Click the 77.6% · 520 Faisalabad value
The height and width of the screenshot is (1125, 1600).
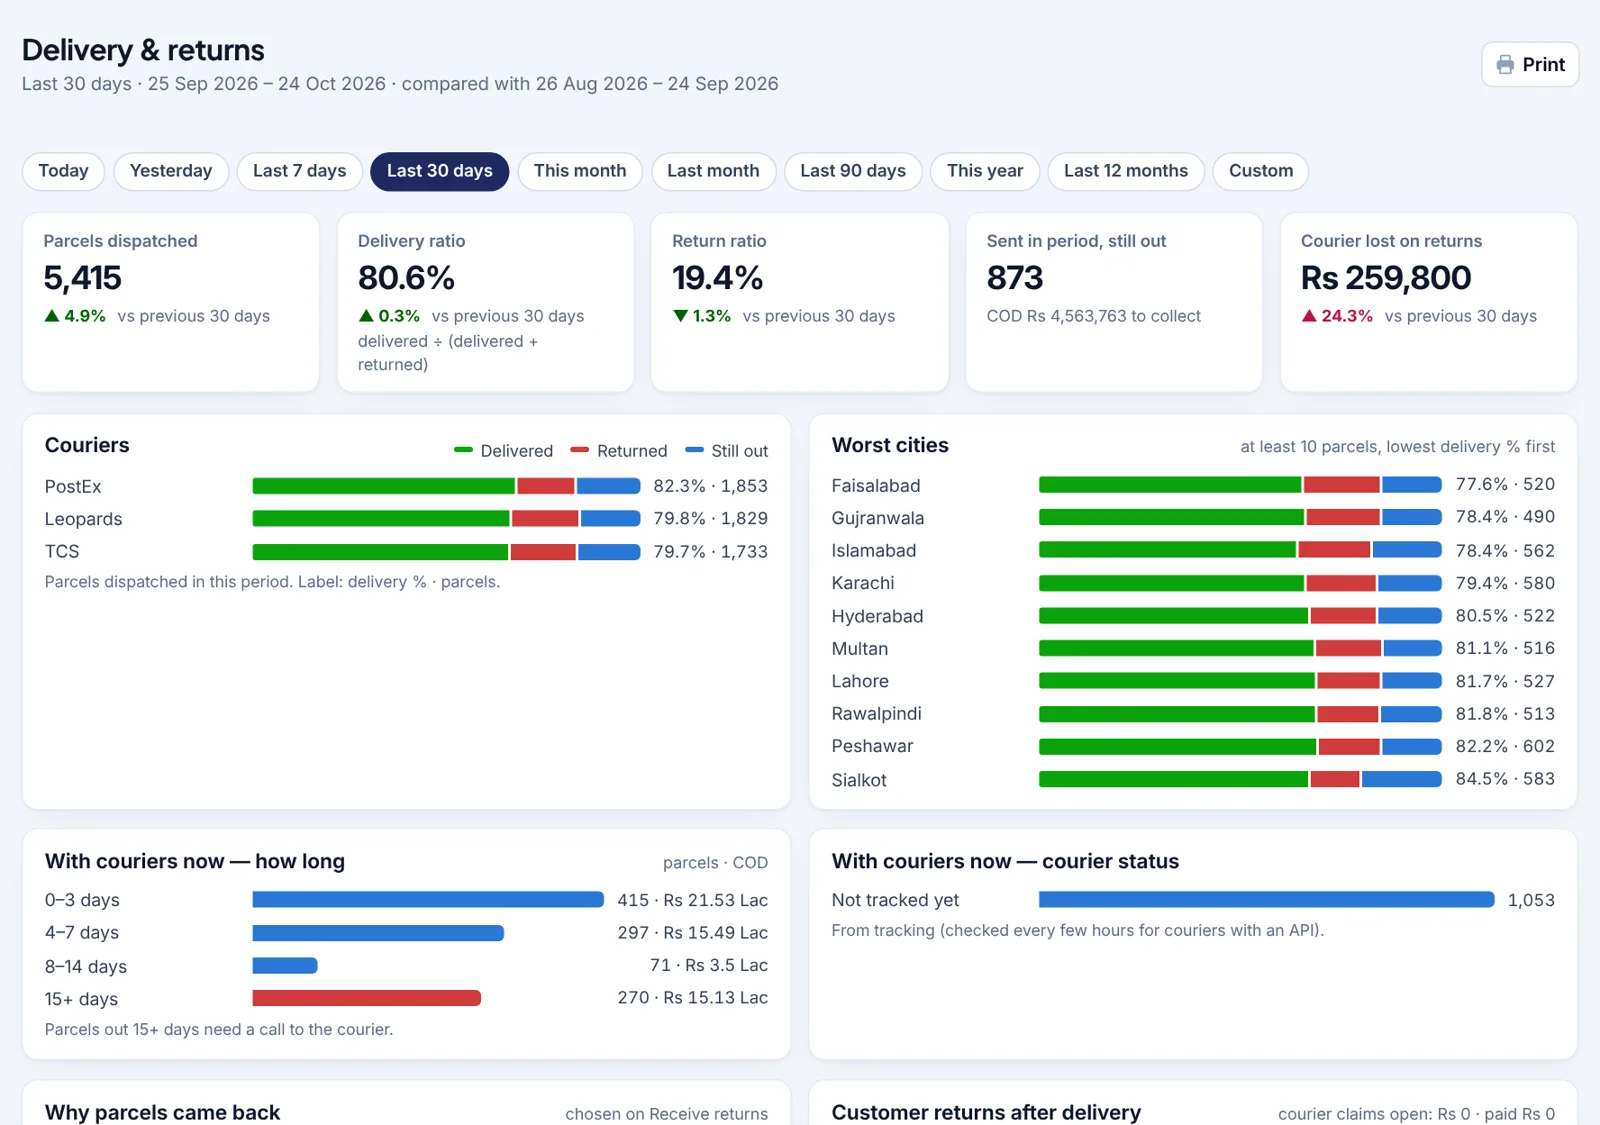pos(1505,485)
